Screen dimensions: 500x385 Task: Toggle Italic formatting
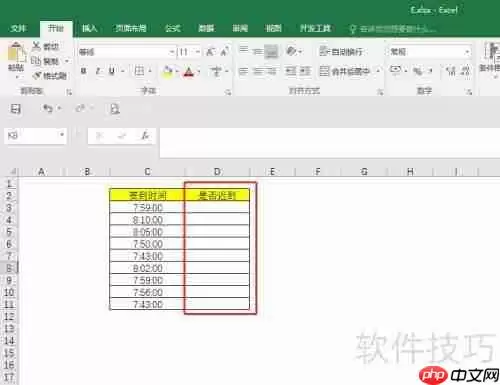click(98, 71)
